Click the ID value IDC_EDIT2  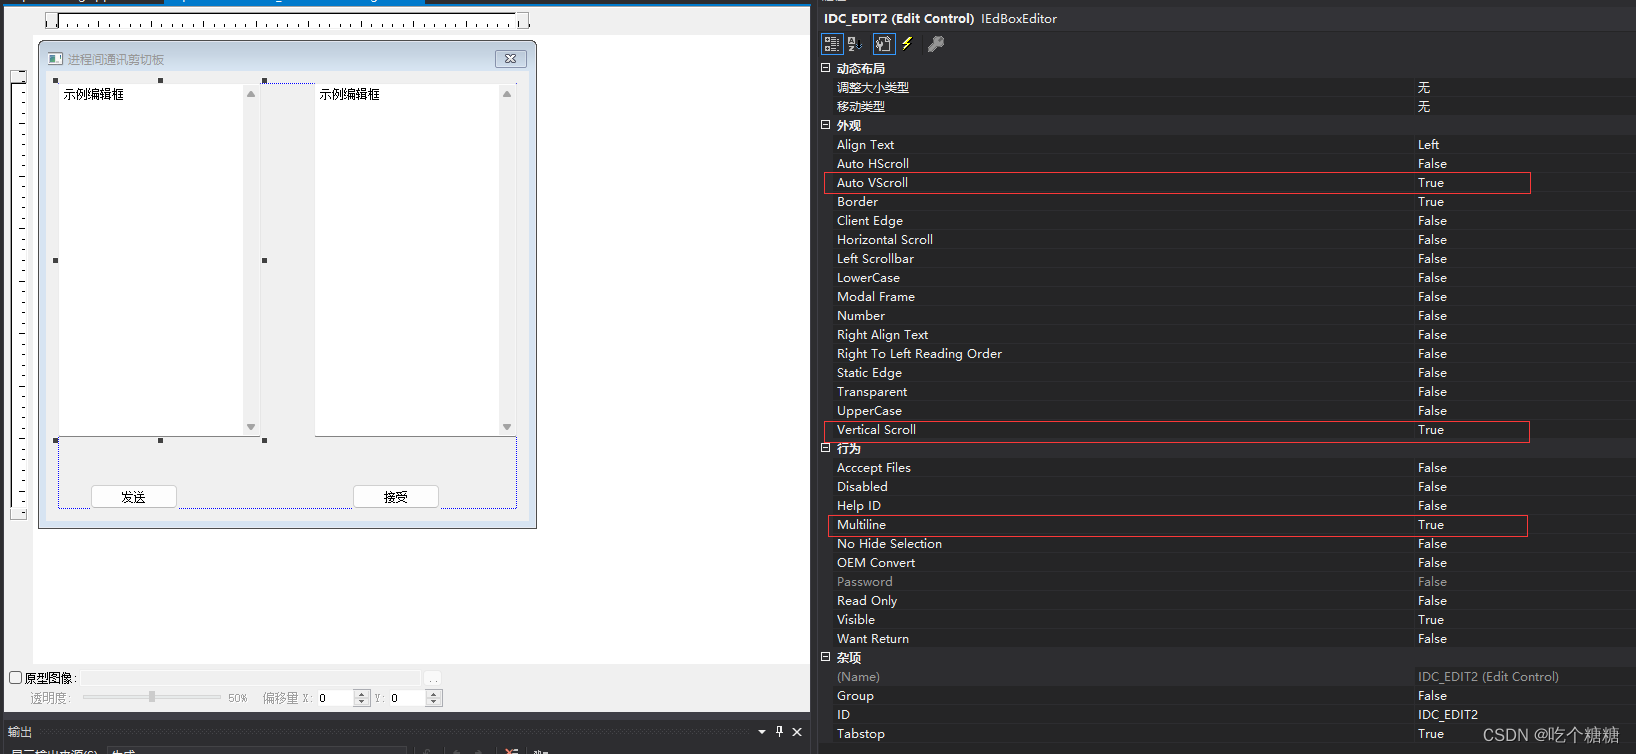pyautogui.click(x=1447, y=715)
